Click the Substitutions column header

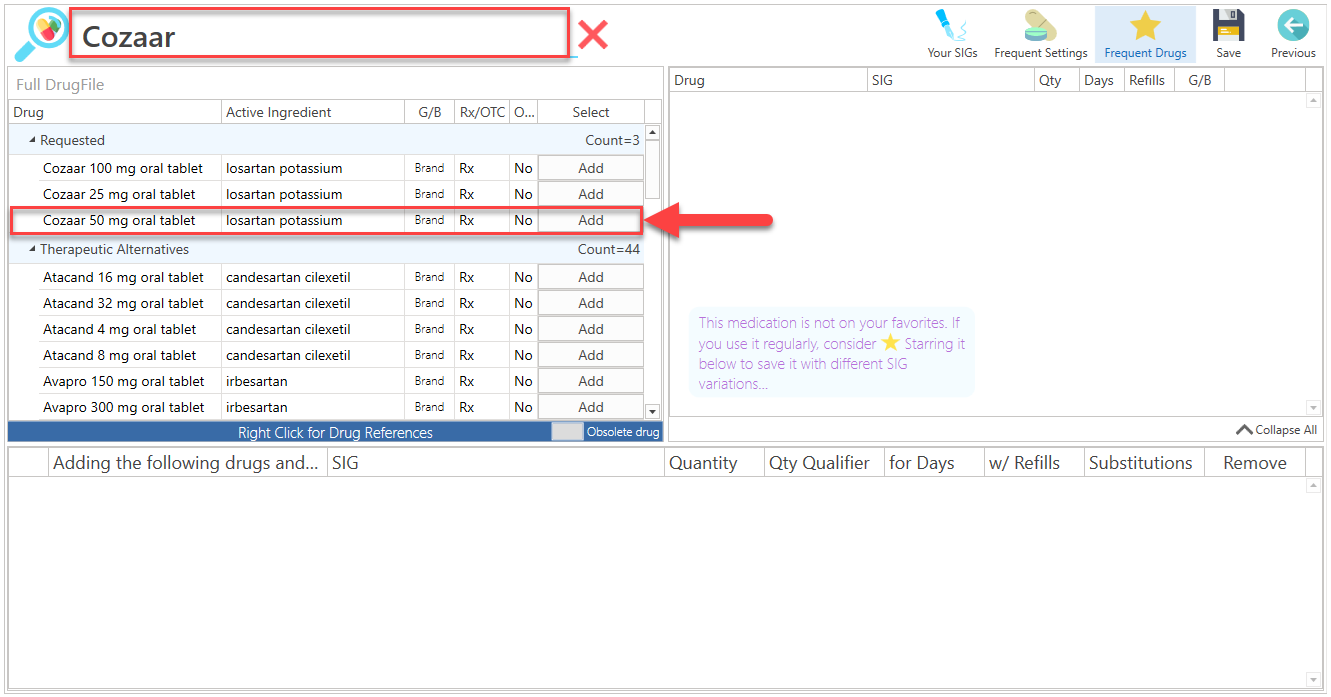pos(1144,463)
